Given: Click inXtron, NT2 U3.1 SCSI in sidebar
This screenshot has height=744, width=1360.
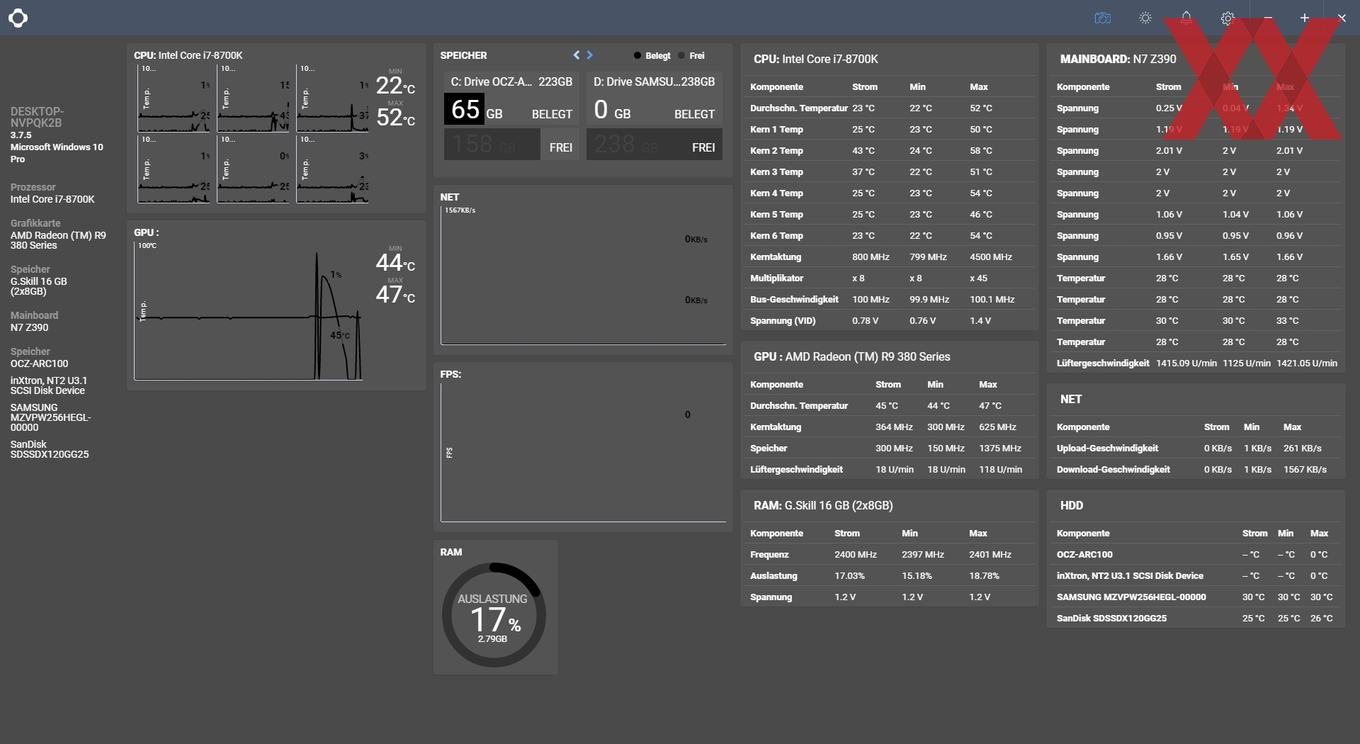Looking at the screenshot, I should [49, 385].
